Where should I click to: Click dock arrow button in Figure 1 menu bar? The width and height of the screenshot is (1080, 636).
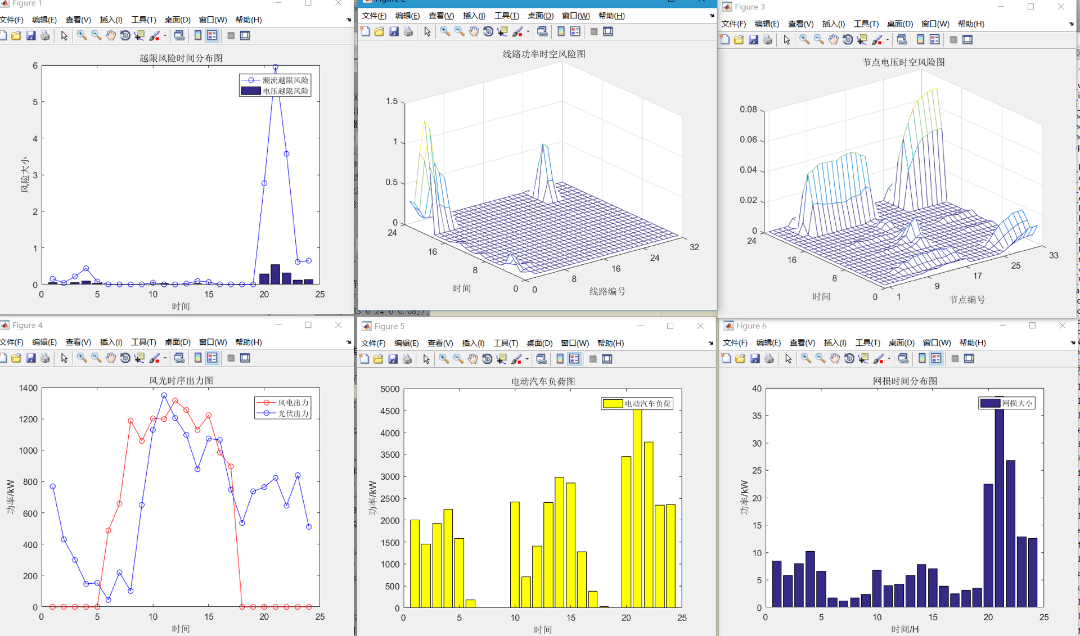point(349,20)
